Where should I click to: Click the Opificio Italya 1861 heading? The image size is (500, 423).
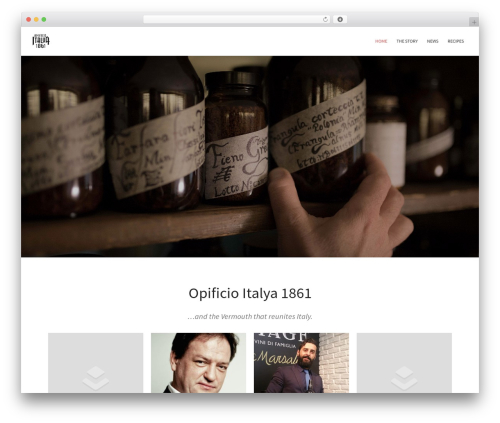click(x=250, y=293)
